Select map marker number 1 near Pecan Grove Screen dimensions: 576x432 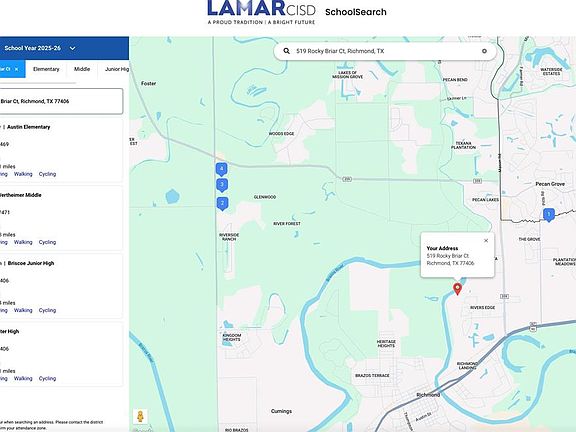[549, 215]
